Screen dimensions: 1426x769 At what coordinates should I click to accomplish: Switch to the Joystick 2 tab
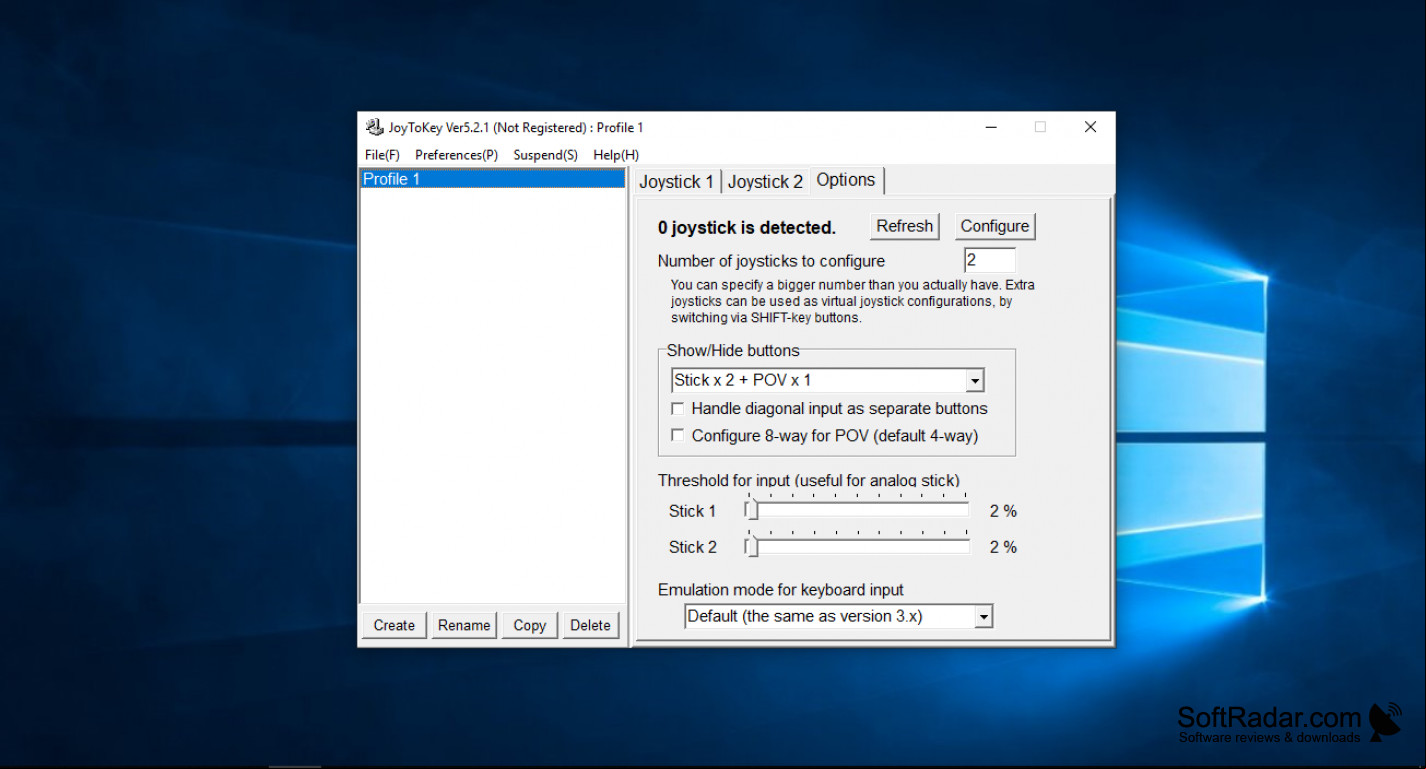pos(765,181)
